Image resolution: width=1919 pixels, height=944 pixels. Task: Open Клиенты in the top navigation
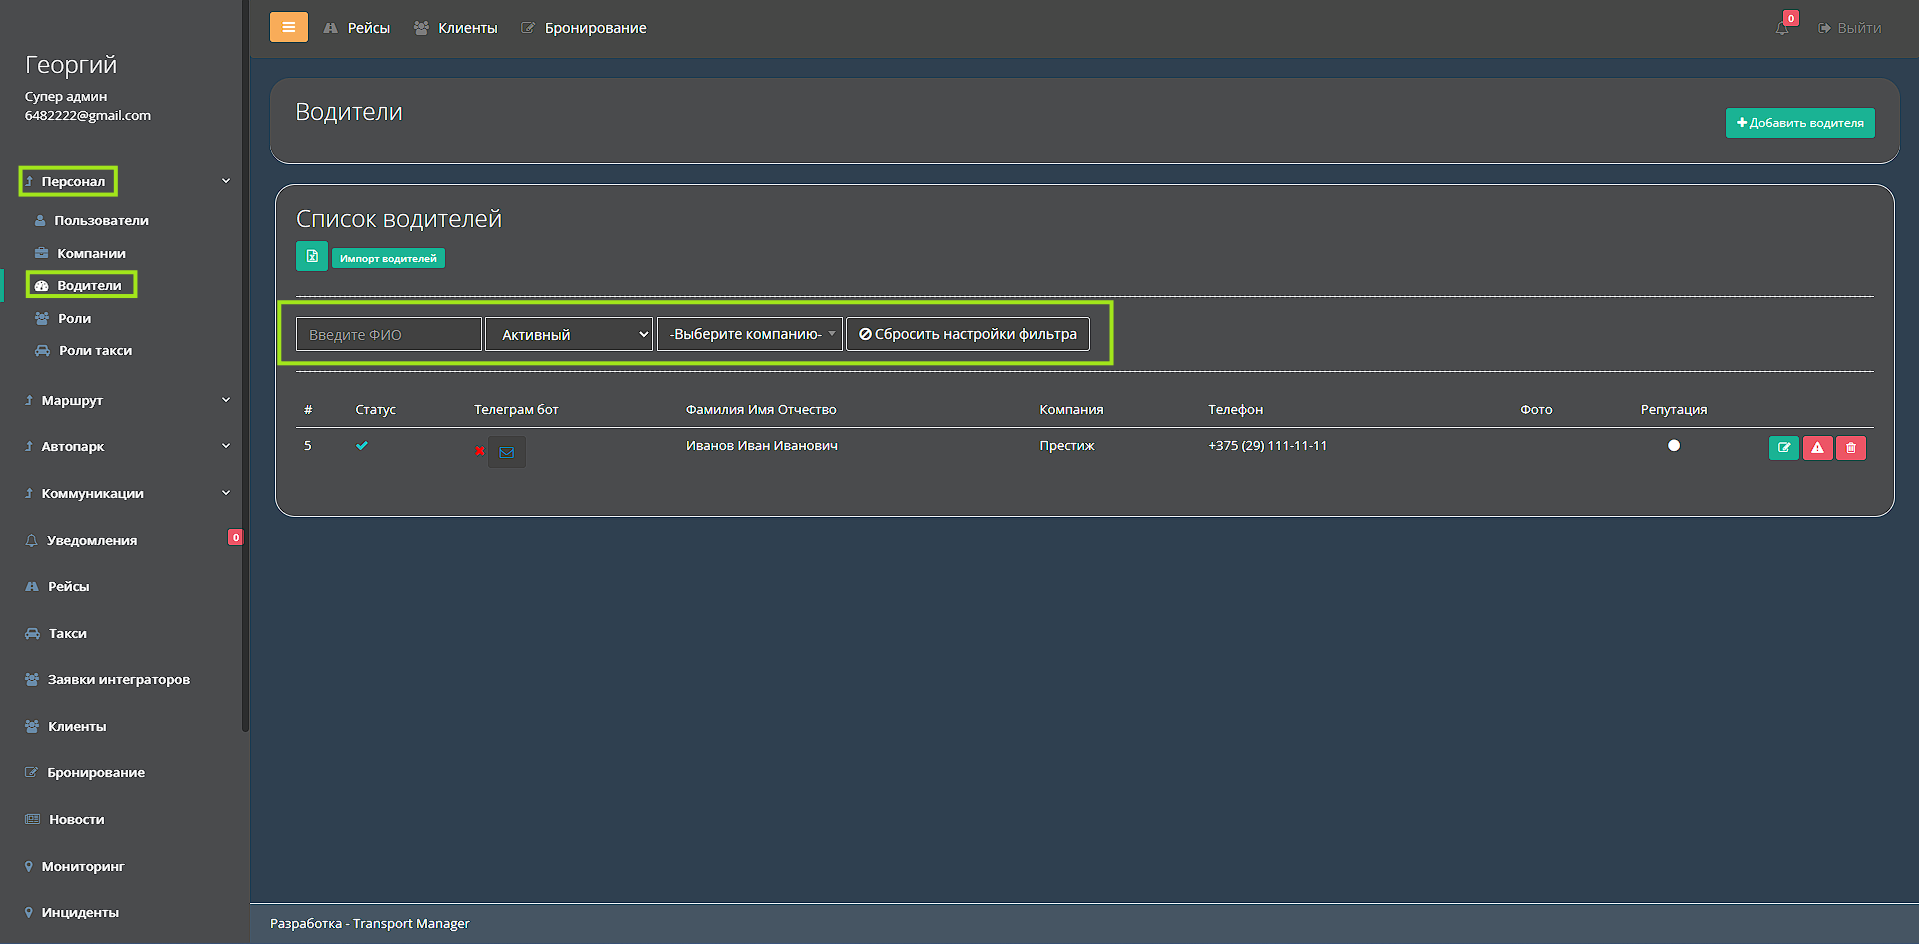pos(456,28)
